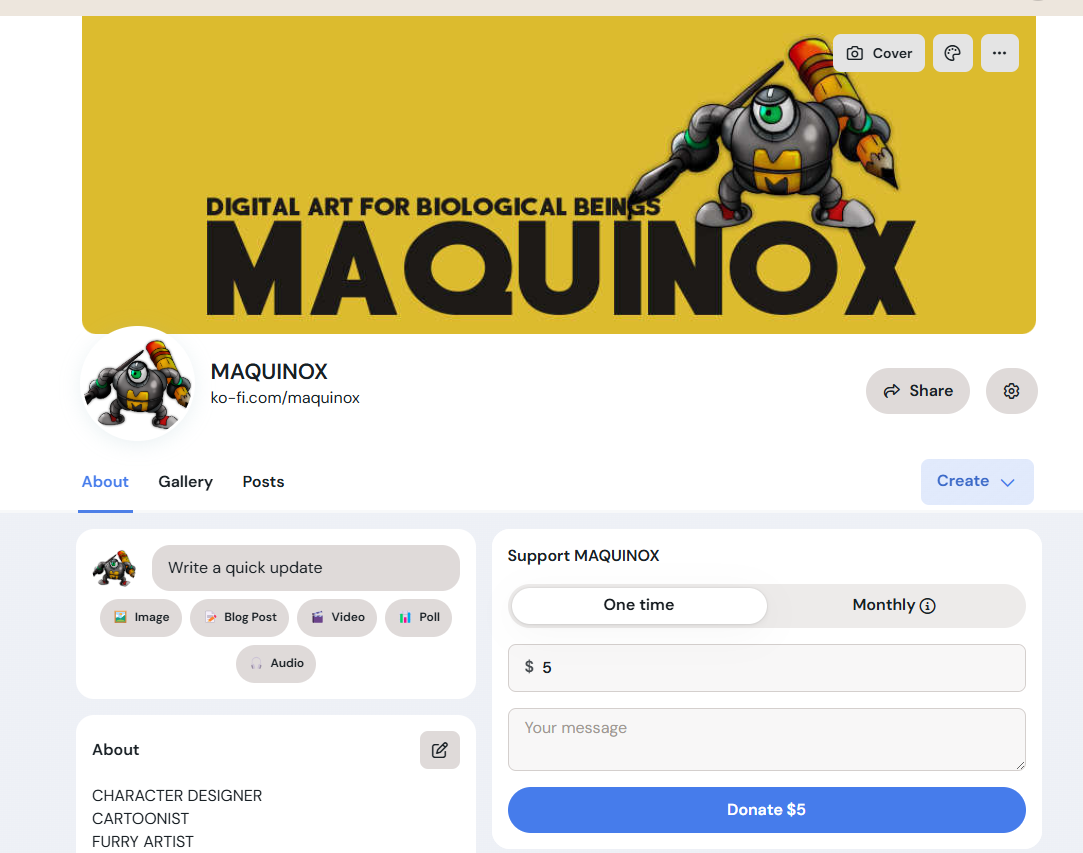Click the Monthly info icon

tap(928, 606)
